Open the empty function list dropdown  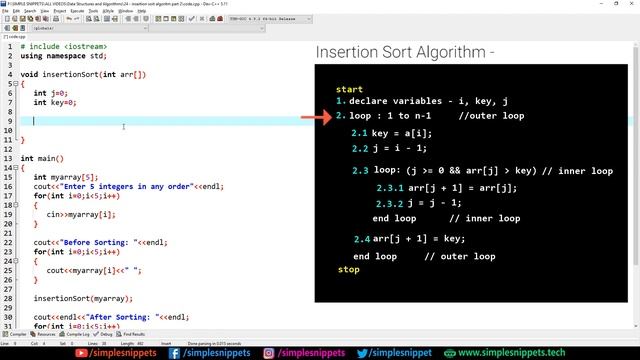click(x=207, y=28)
